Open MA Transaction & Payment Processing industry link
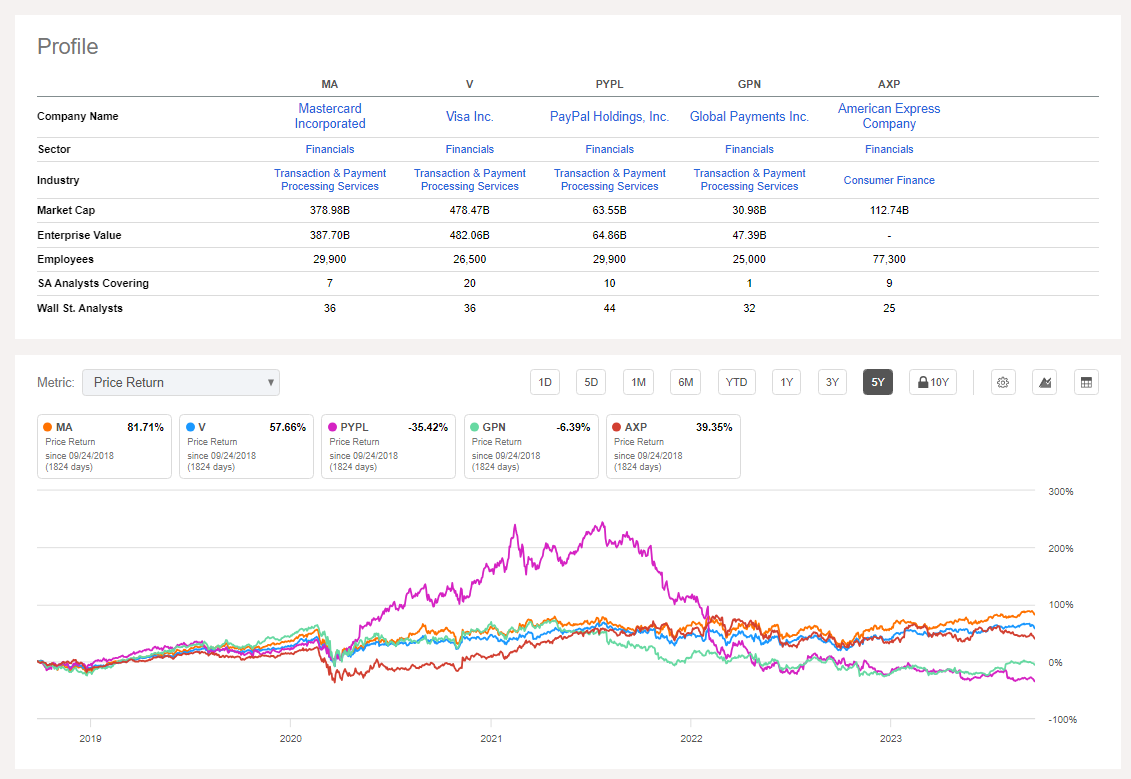The height and width of the screenshot is (779, 1131). [x=330, y=180]
